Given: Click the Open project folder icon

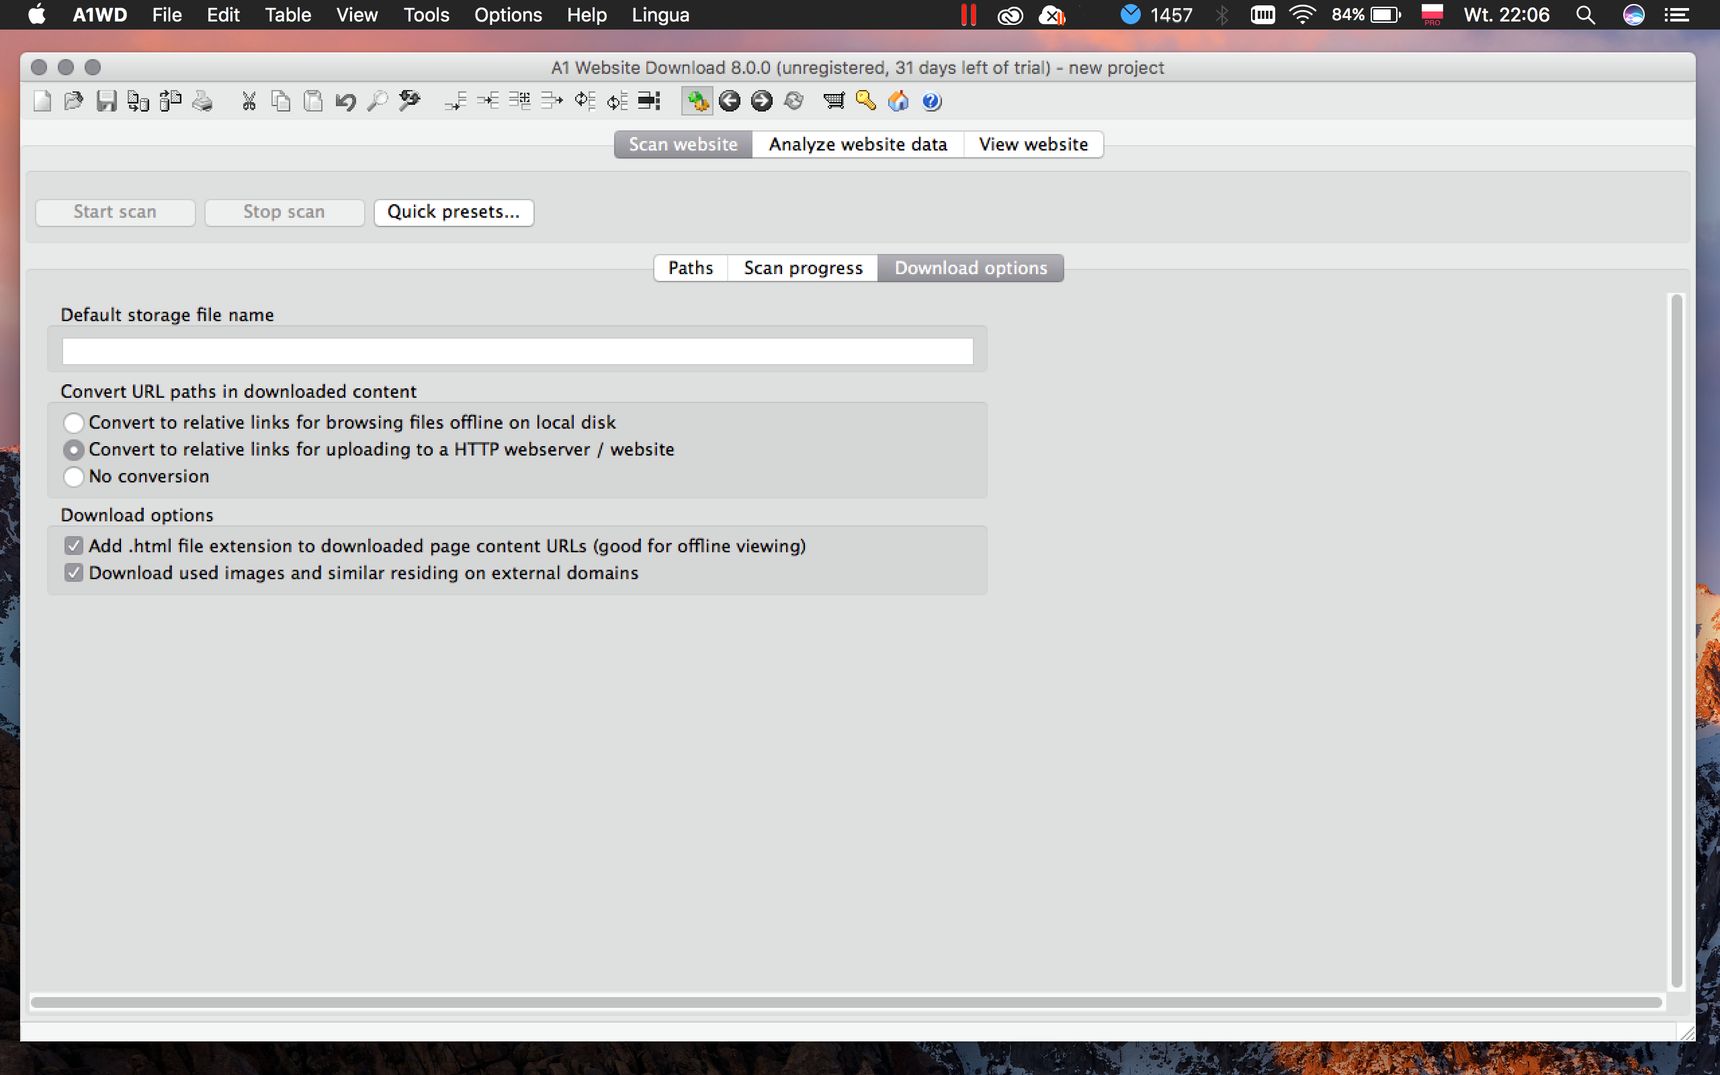Looking at the screenshot, I should 74,101.
